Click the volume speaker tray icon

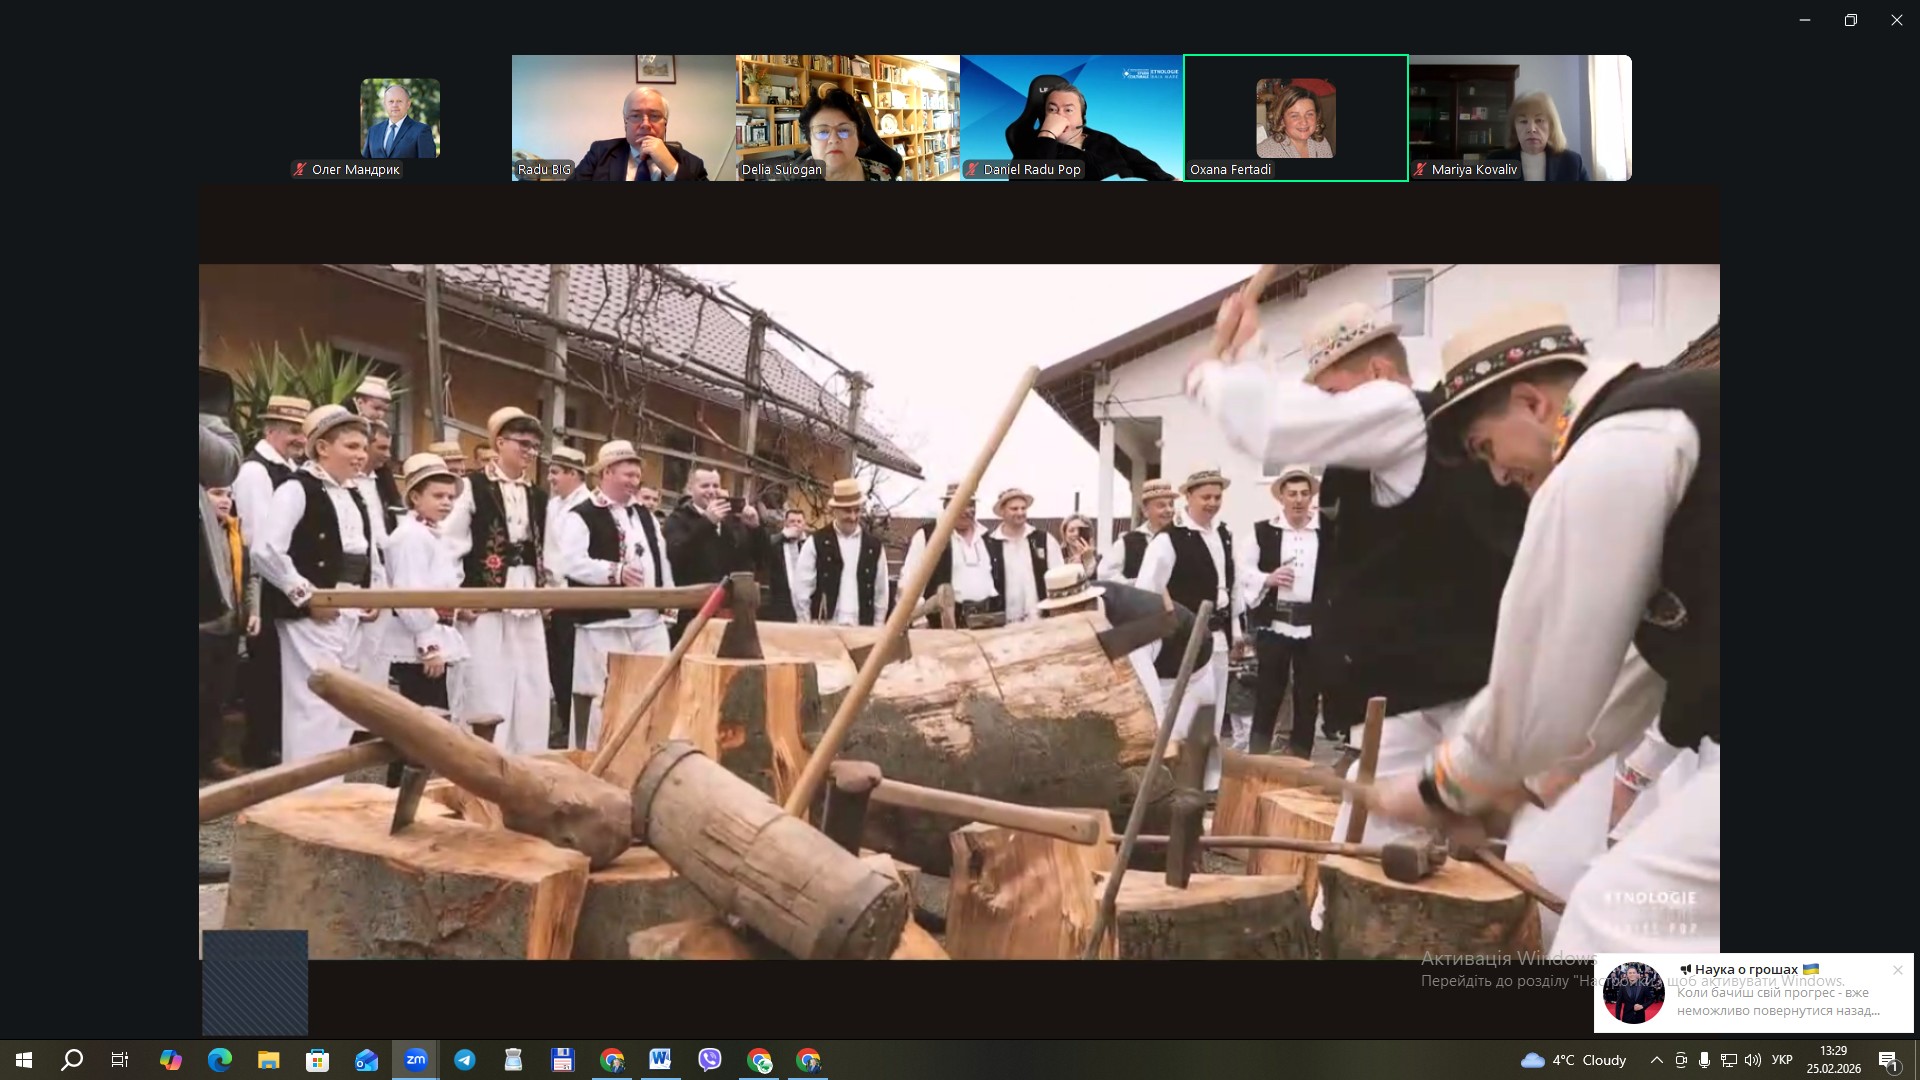coord(1752,1060)
